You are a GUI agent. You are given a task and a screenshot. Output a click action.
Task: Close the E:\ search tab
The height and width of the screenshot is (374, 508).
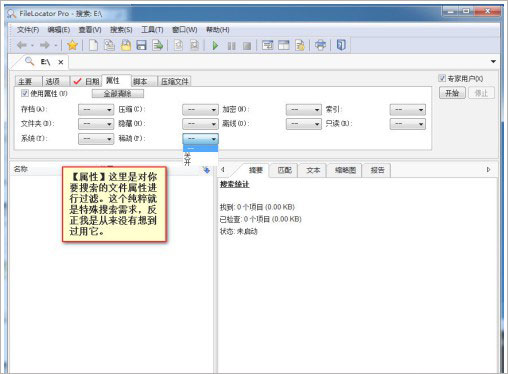(61, 62)
